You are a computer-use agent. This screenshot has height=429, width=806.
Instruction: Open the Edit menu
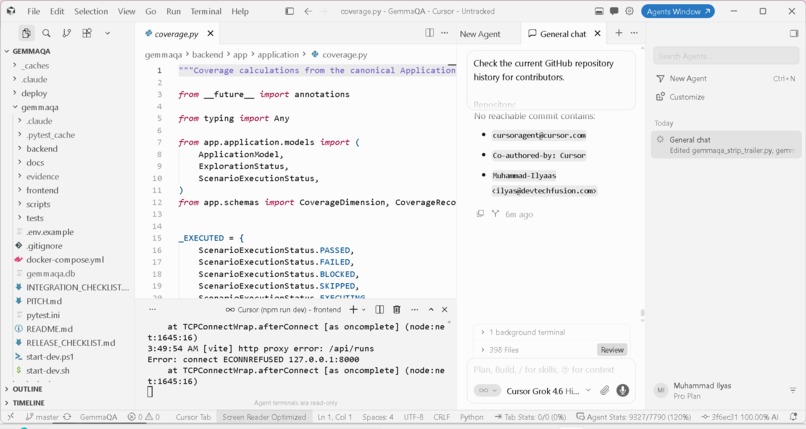point(57,11)
